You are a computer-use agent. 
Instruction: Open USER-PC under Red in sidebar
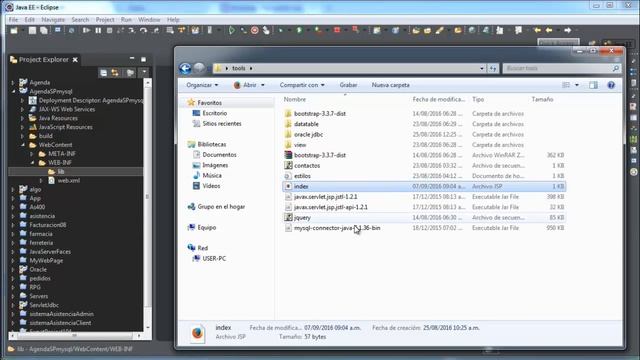click(x=214, y=258)
